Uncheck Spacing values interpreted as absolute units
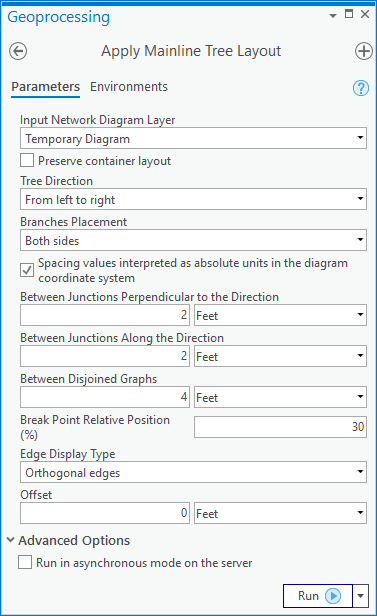 point(27,270)
